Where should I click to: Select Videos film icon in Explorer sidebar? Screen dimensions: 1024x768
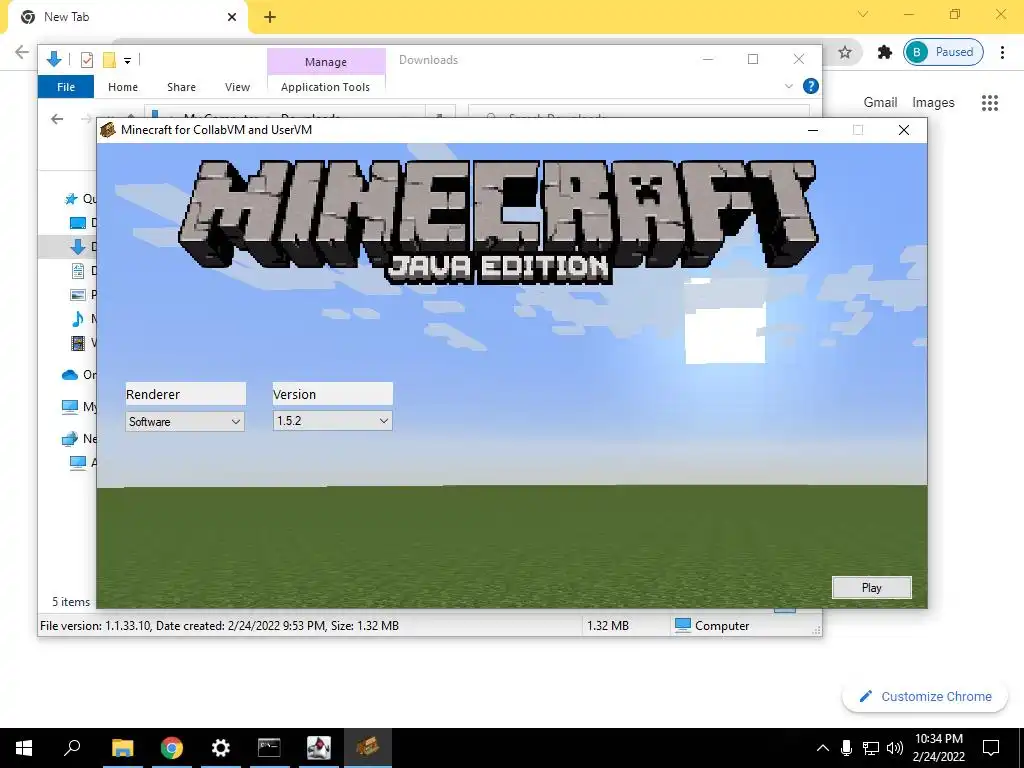(x=78, y=342)
